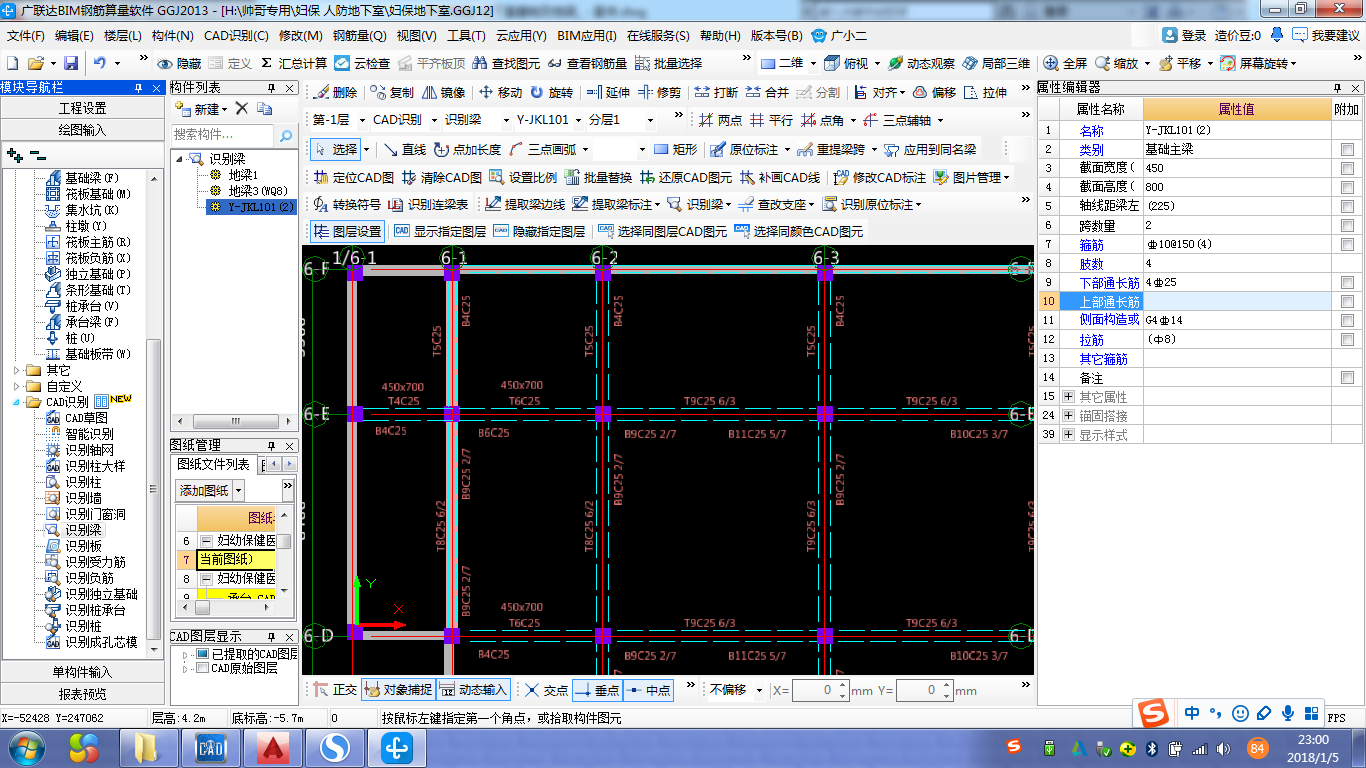Open the BIM应用(I) menu
The width and height of the screenshot is (1366, 768).
pos(587,35)
